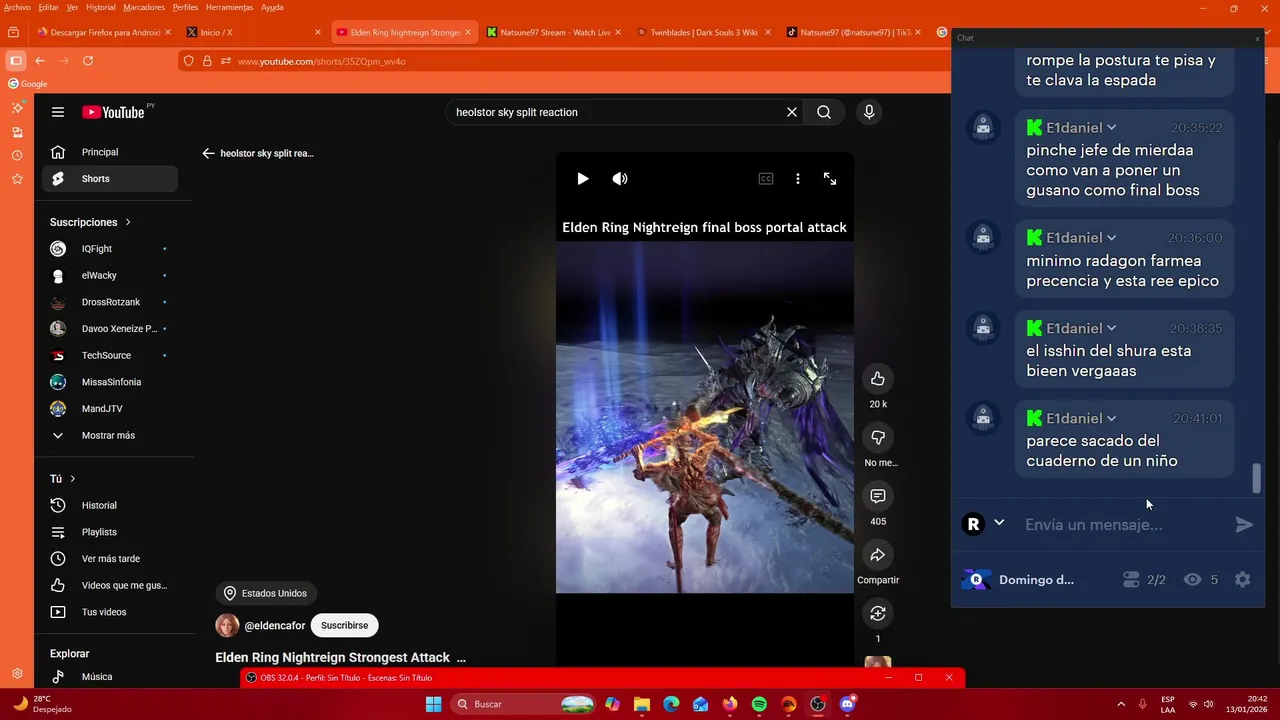Open the TechSource subscription channel
1280x720 pixels.
(110, 355)
